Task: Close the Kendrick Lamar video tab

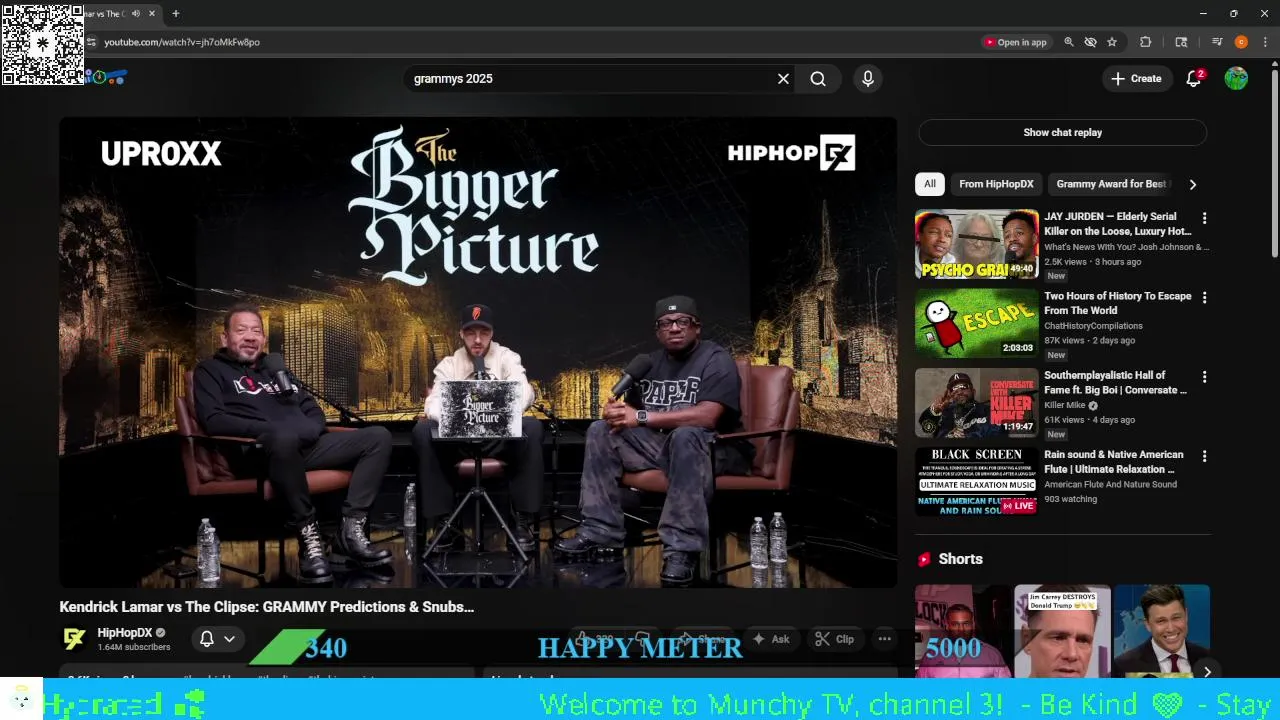Action: click(152, 14)
